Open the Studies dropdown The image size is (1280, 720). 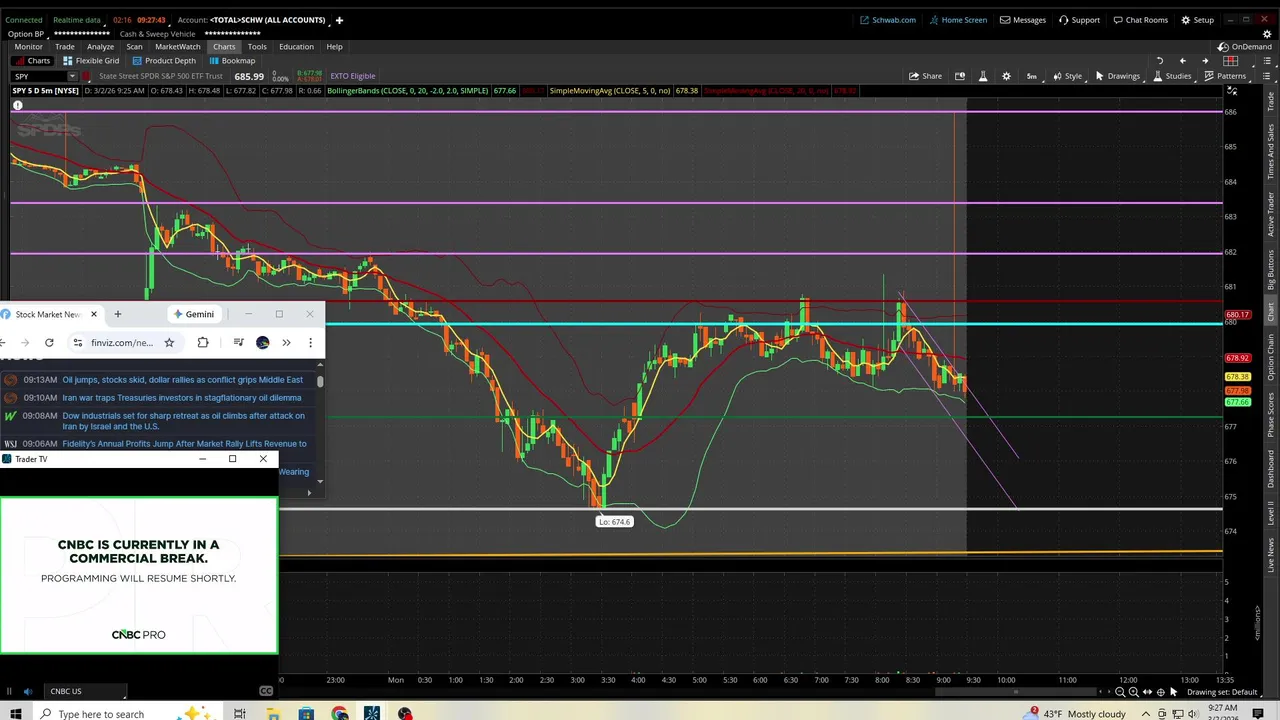tap(1172, 76)
